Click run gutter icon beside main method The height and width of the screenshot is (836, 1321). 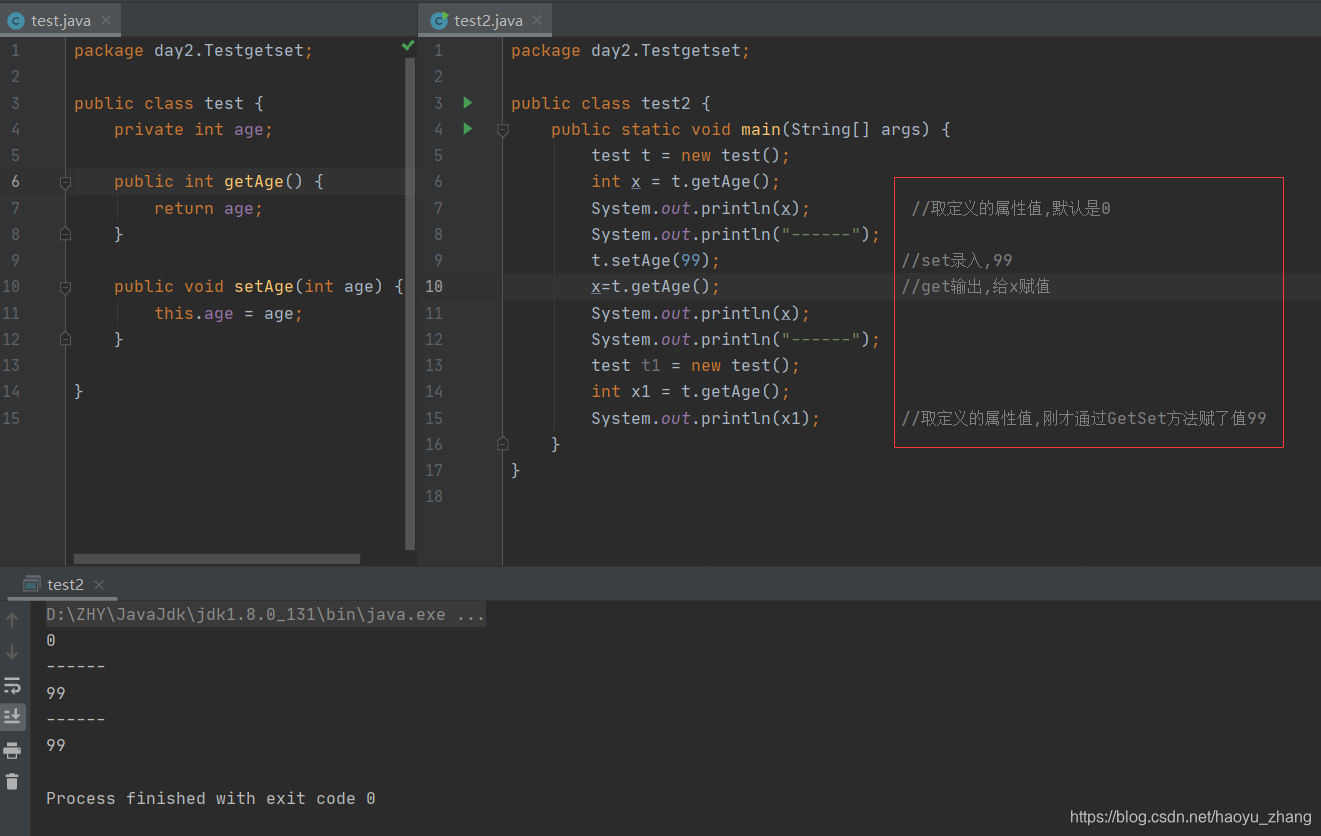tap(467, 128)
